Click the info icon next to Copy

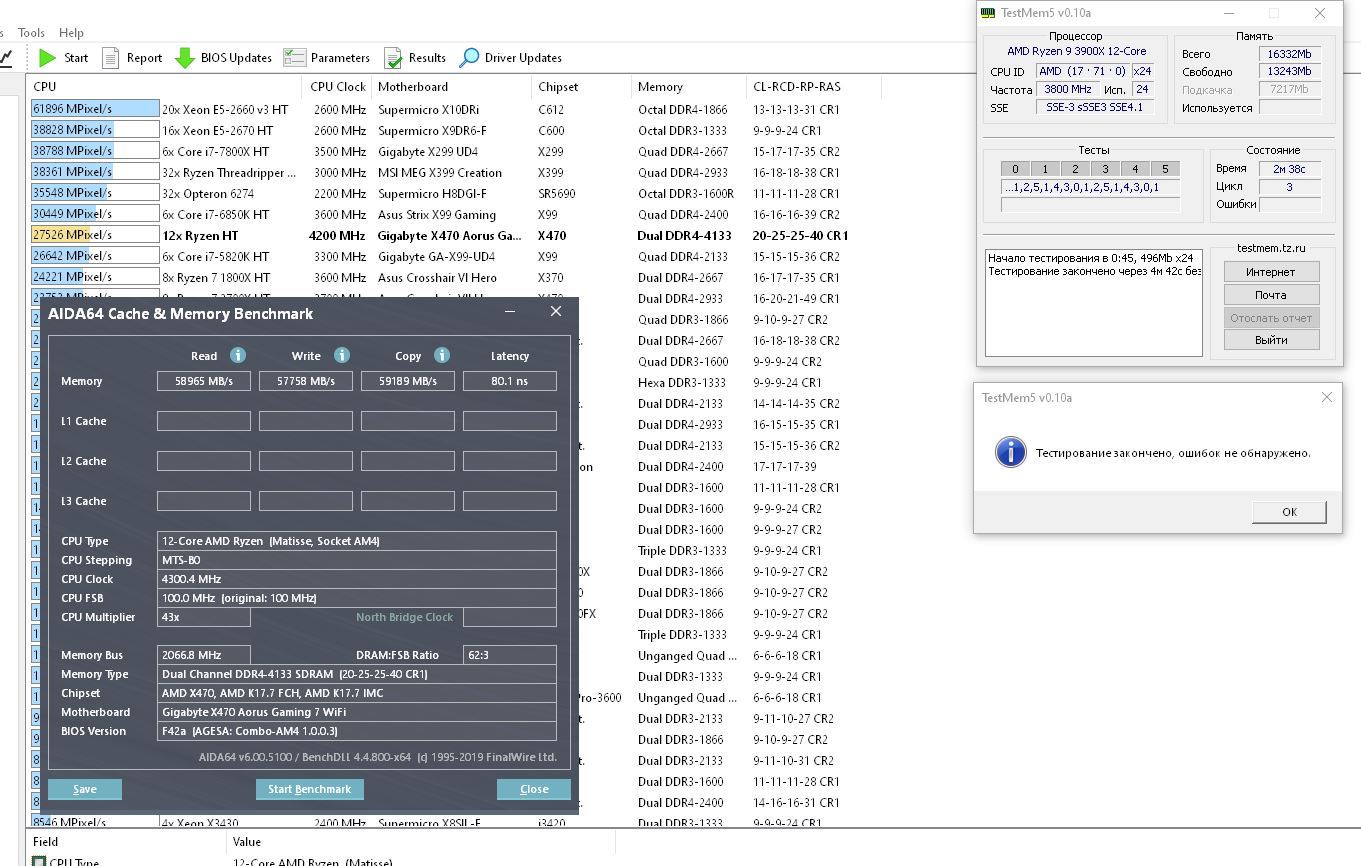coord(442,355)
